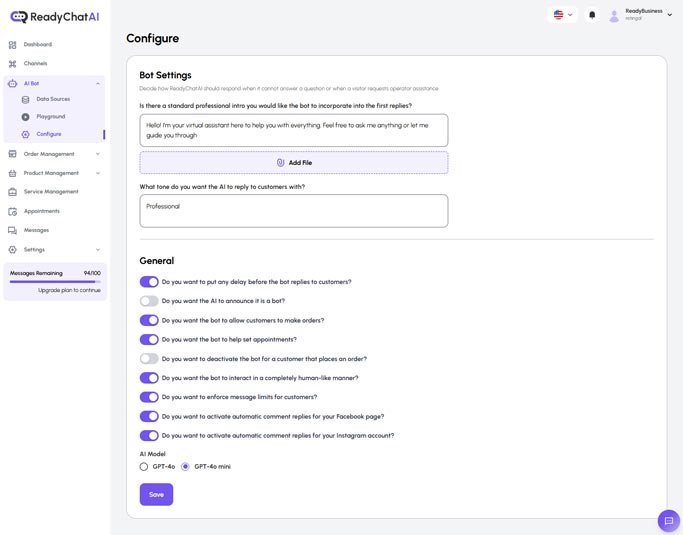Open the language flag dropdown
The width and height of the screenshot is (683, 535).
tap(562, 15)
